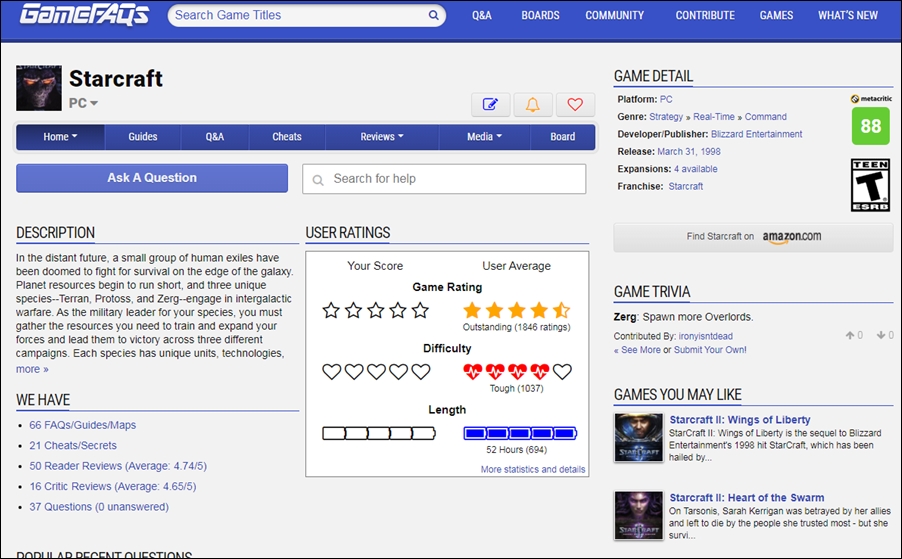Viewport: 902px width, 559px height.
Task: Set your difficulty to fifth heart
Action: pyautogui.click(x=421, y=372)
